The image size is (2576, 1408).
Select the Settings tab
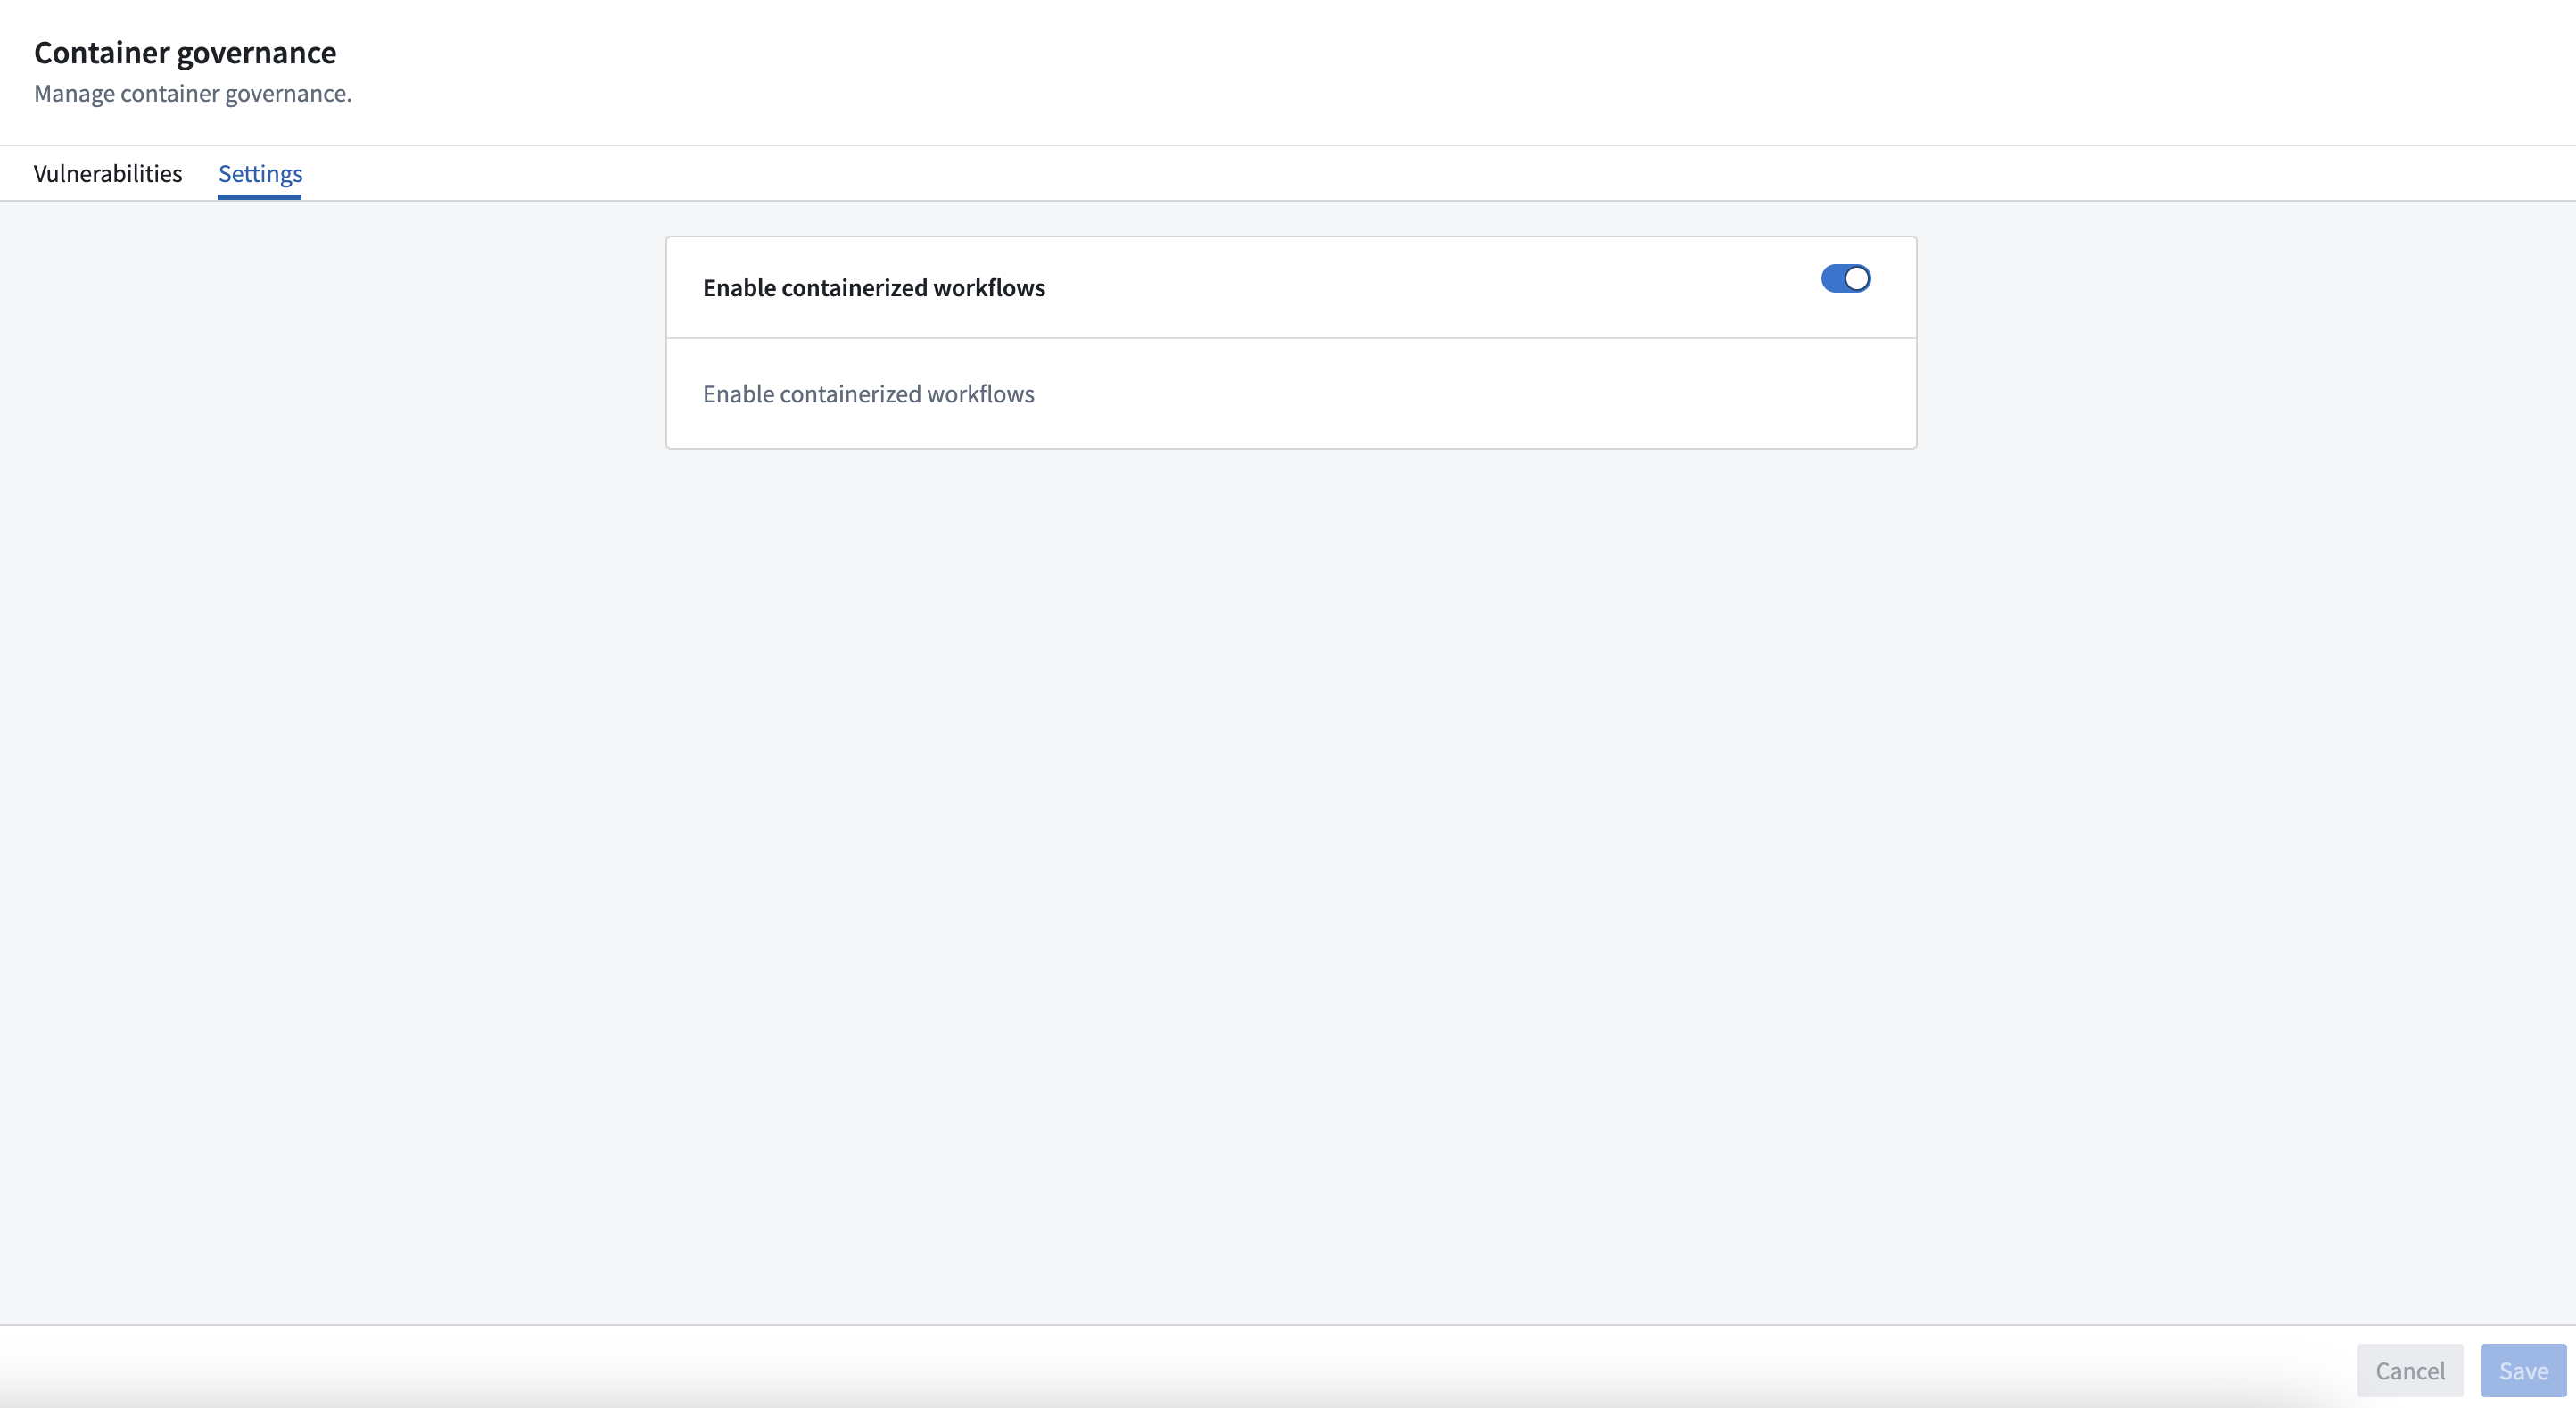260,174
